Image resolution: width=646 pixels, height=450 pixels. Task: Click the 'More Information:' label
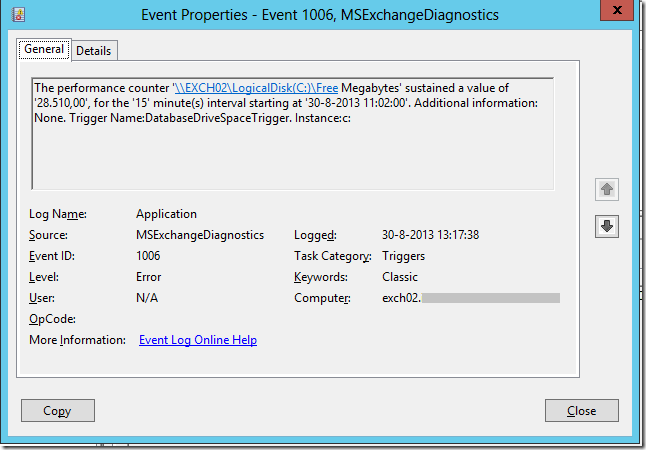click(77, 340)
